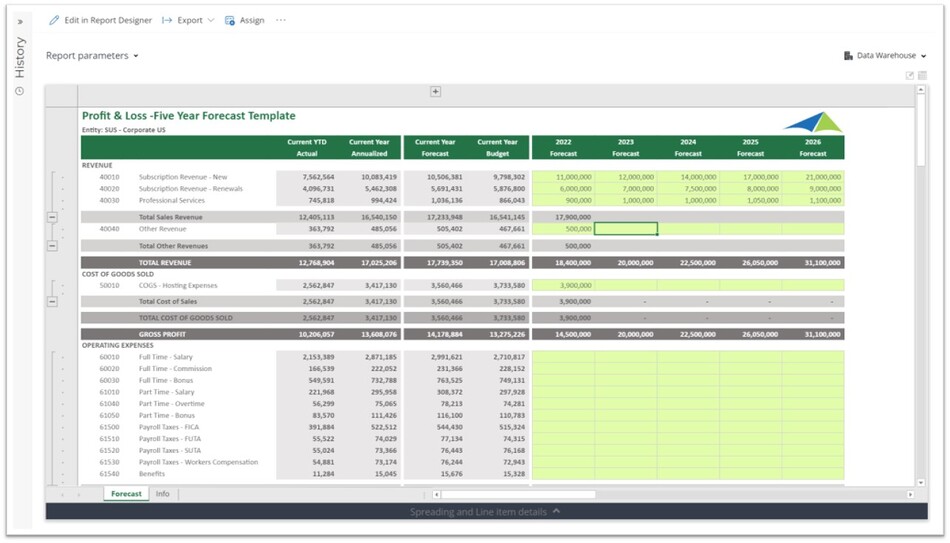Switch to the Info sheet tab
The height and width of the screenshot is (543, 950).
(x=162, y=494)
